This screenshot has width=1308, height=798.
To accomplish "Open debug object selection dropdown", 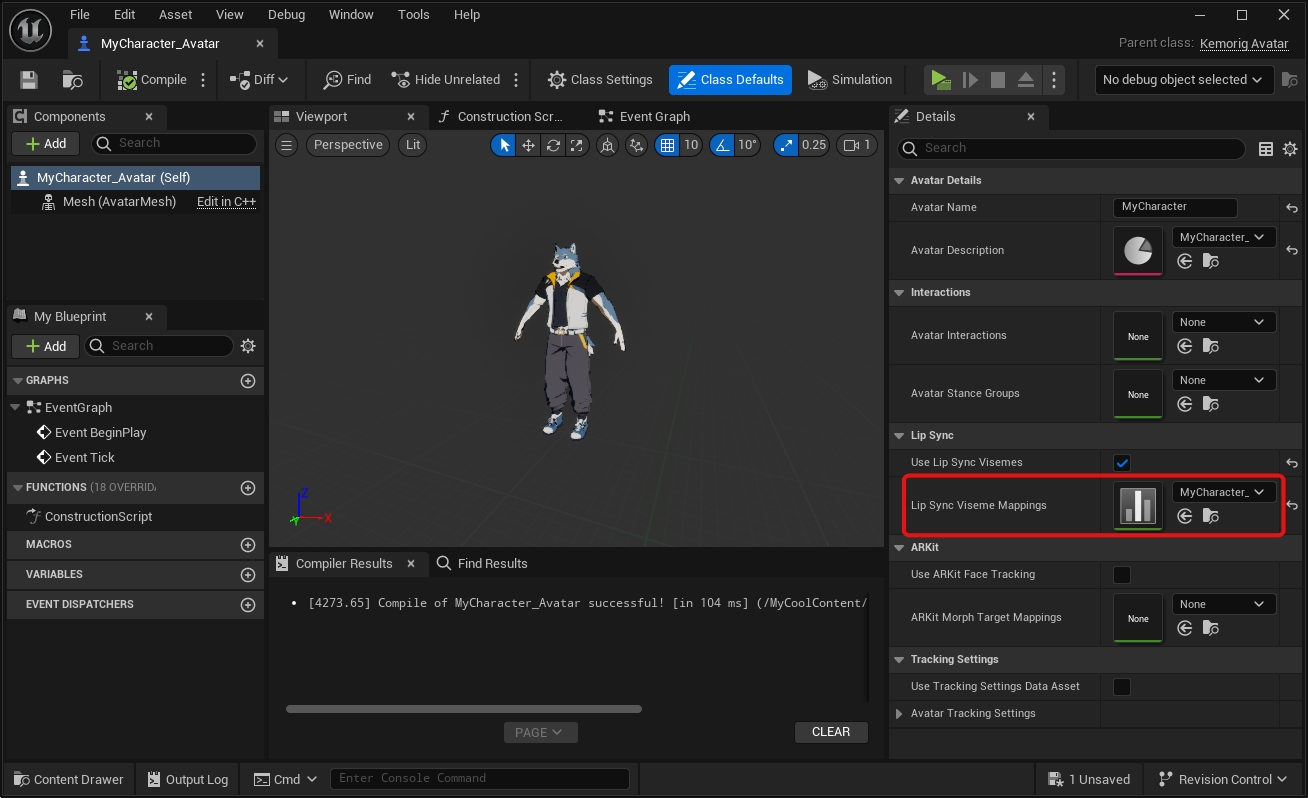I will point(1184,80).
